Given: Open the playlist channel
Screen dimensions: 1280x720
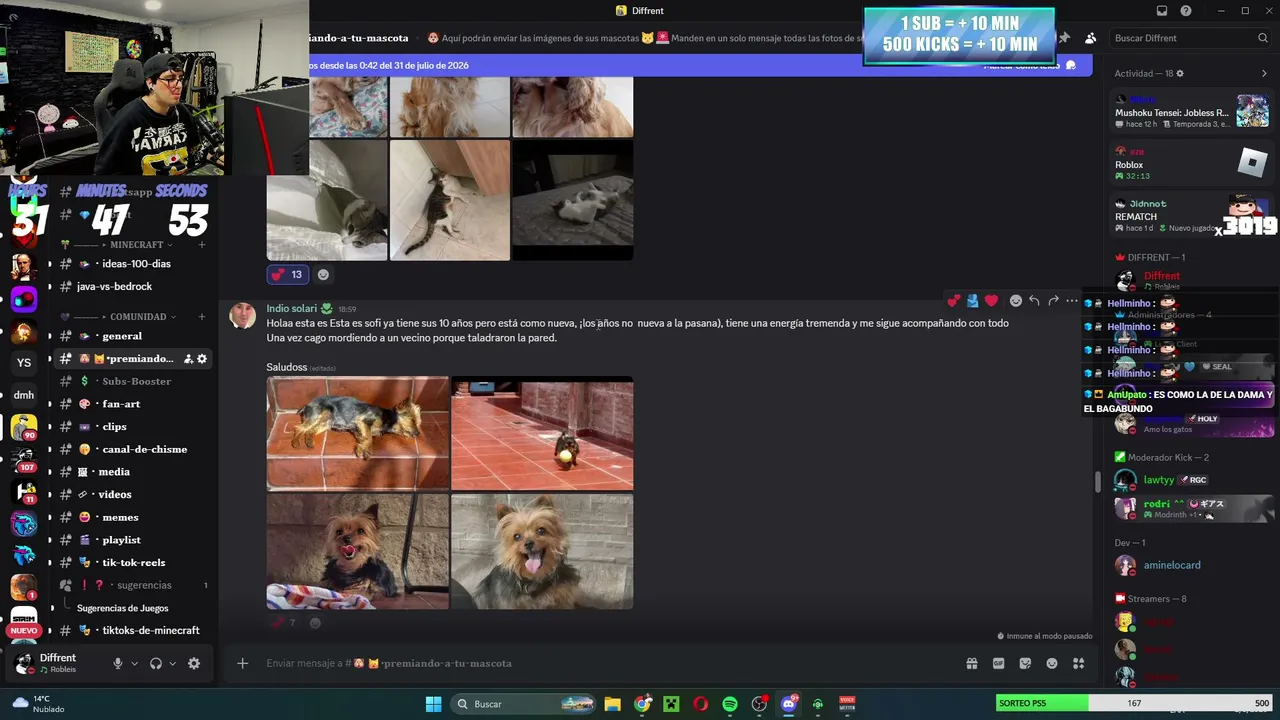Looking at the screenshot, I should [133, 540].
